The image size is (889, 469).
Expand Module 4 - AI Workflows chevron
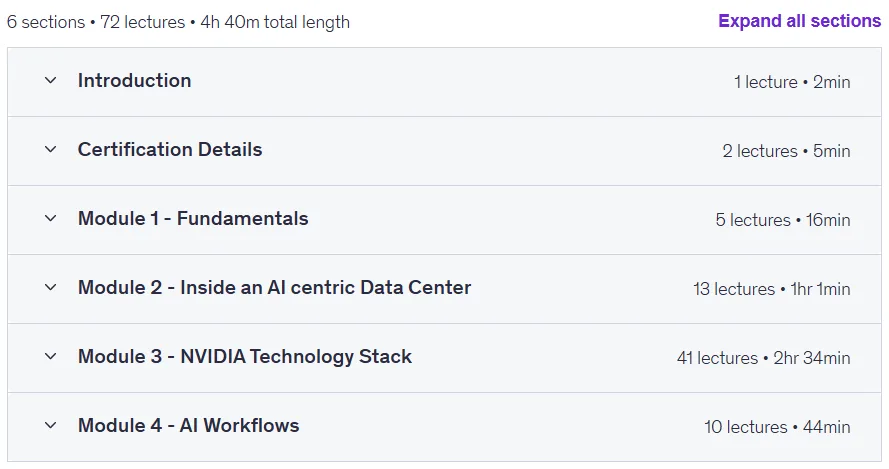[50, 425]
